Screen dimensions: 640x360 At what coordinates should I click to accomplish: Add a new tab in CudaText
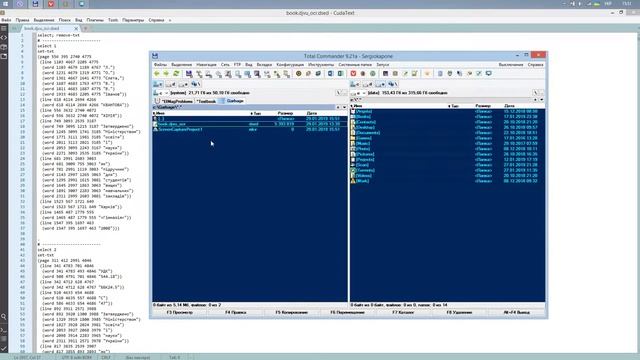[85, 29]
